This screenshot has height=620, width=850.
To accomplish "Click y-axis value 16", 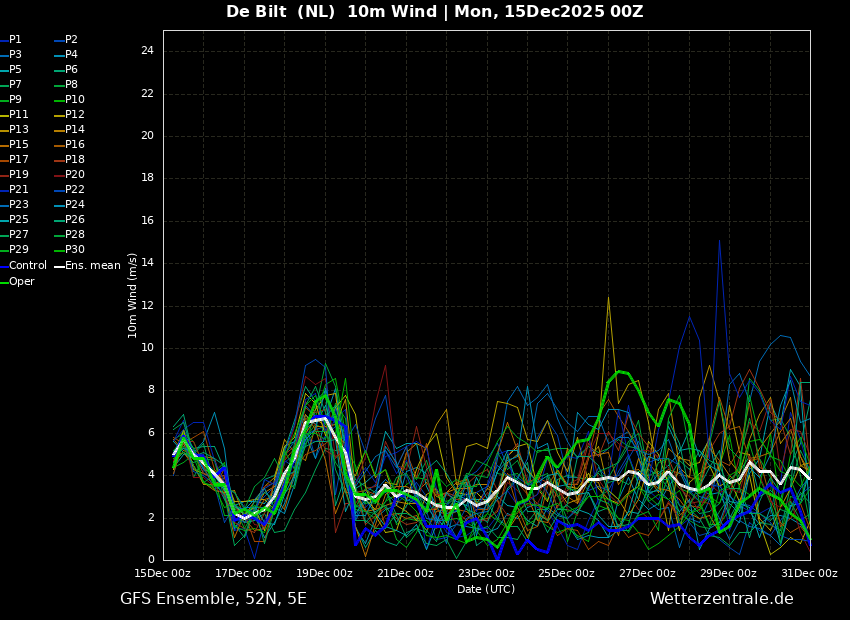I will point(147,221).
